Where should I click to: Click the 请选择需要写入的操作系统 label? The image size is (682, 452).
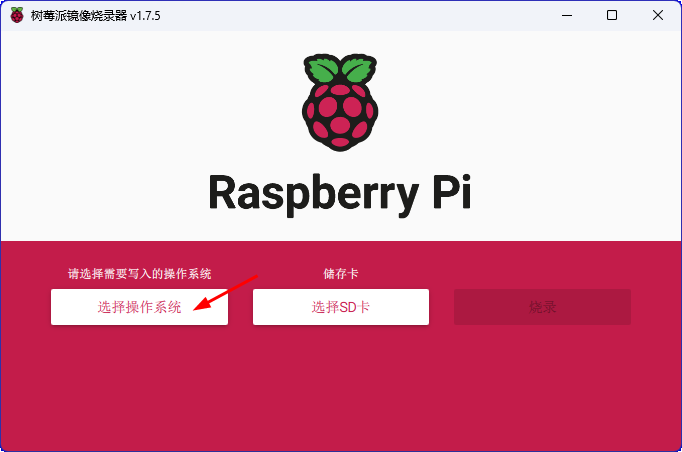tap(139, 274)
